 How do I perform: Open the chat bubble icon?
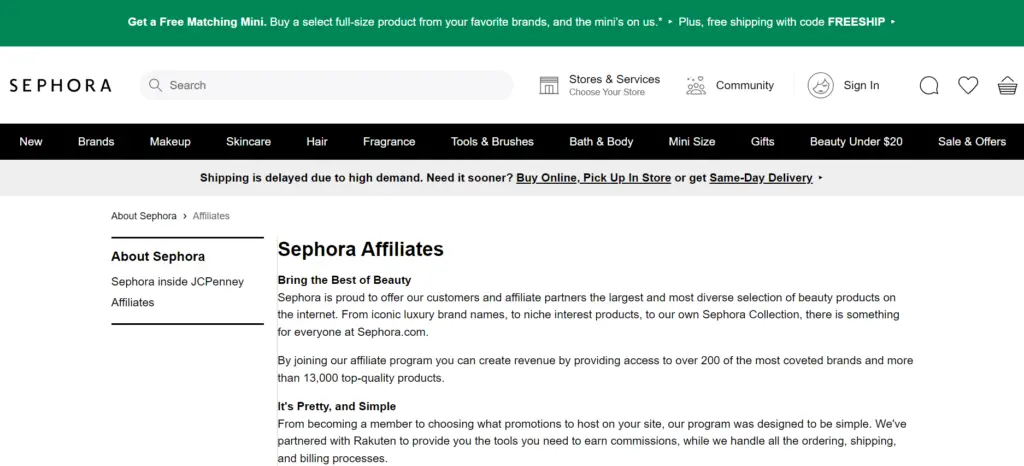929,86
